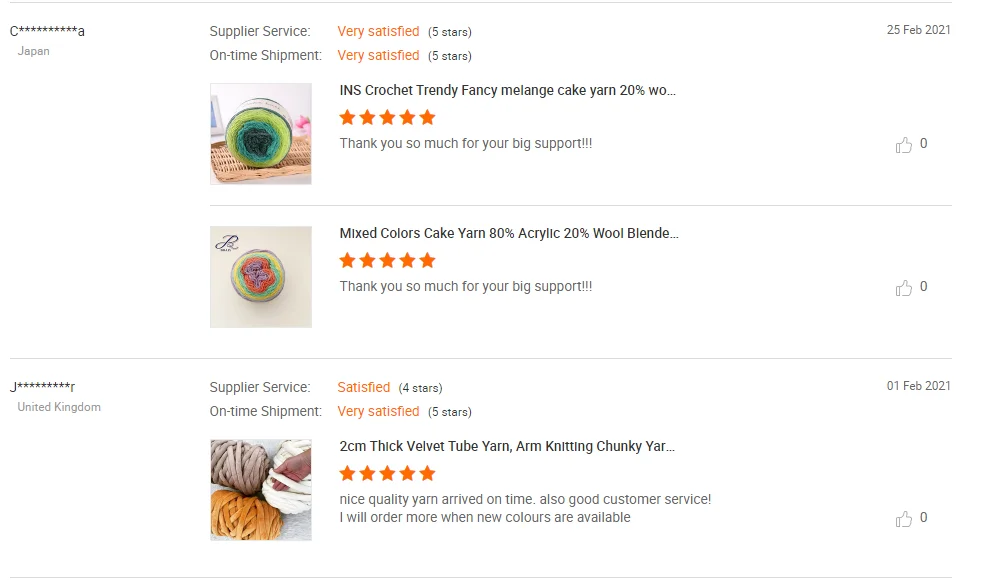Screen dimensions: 981x584
Task: Click Japan reviewer's Supplier Service 'Very satisfied'
Action: (x=378, y=31)
